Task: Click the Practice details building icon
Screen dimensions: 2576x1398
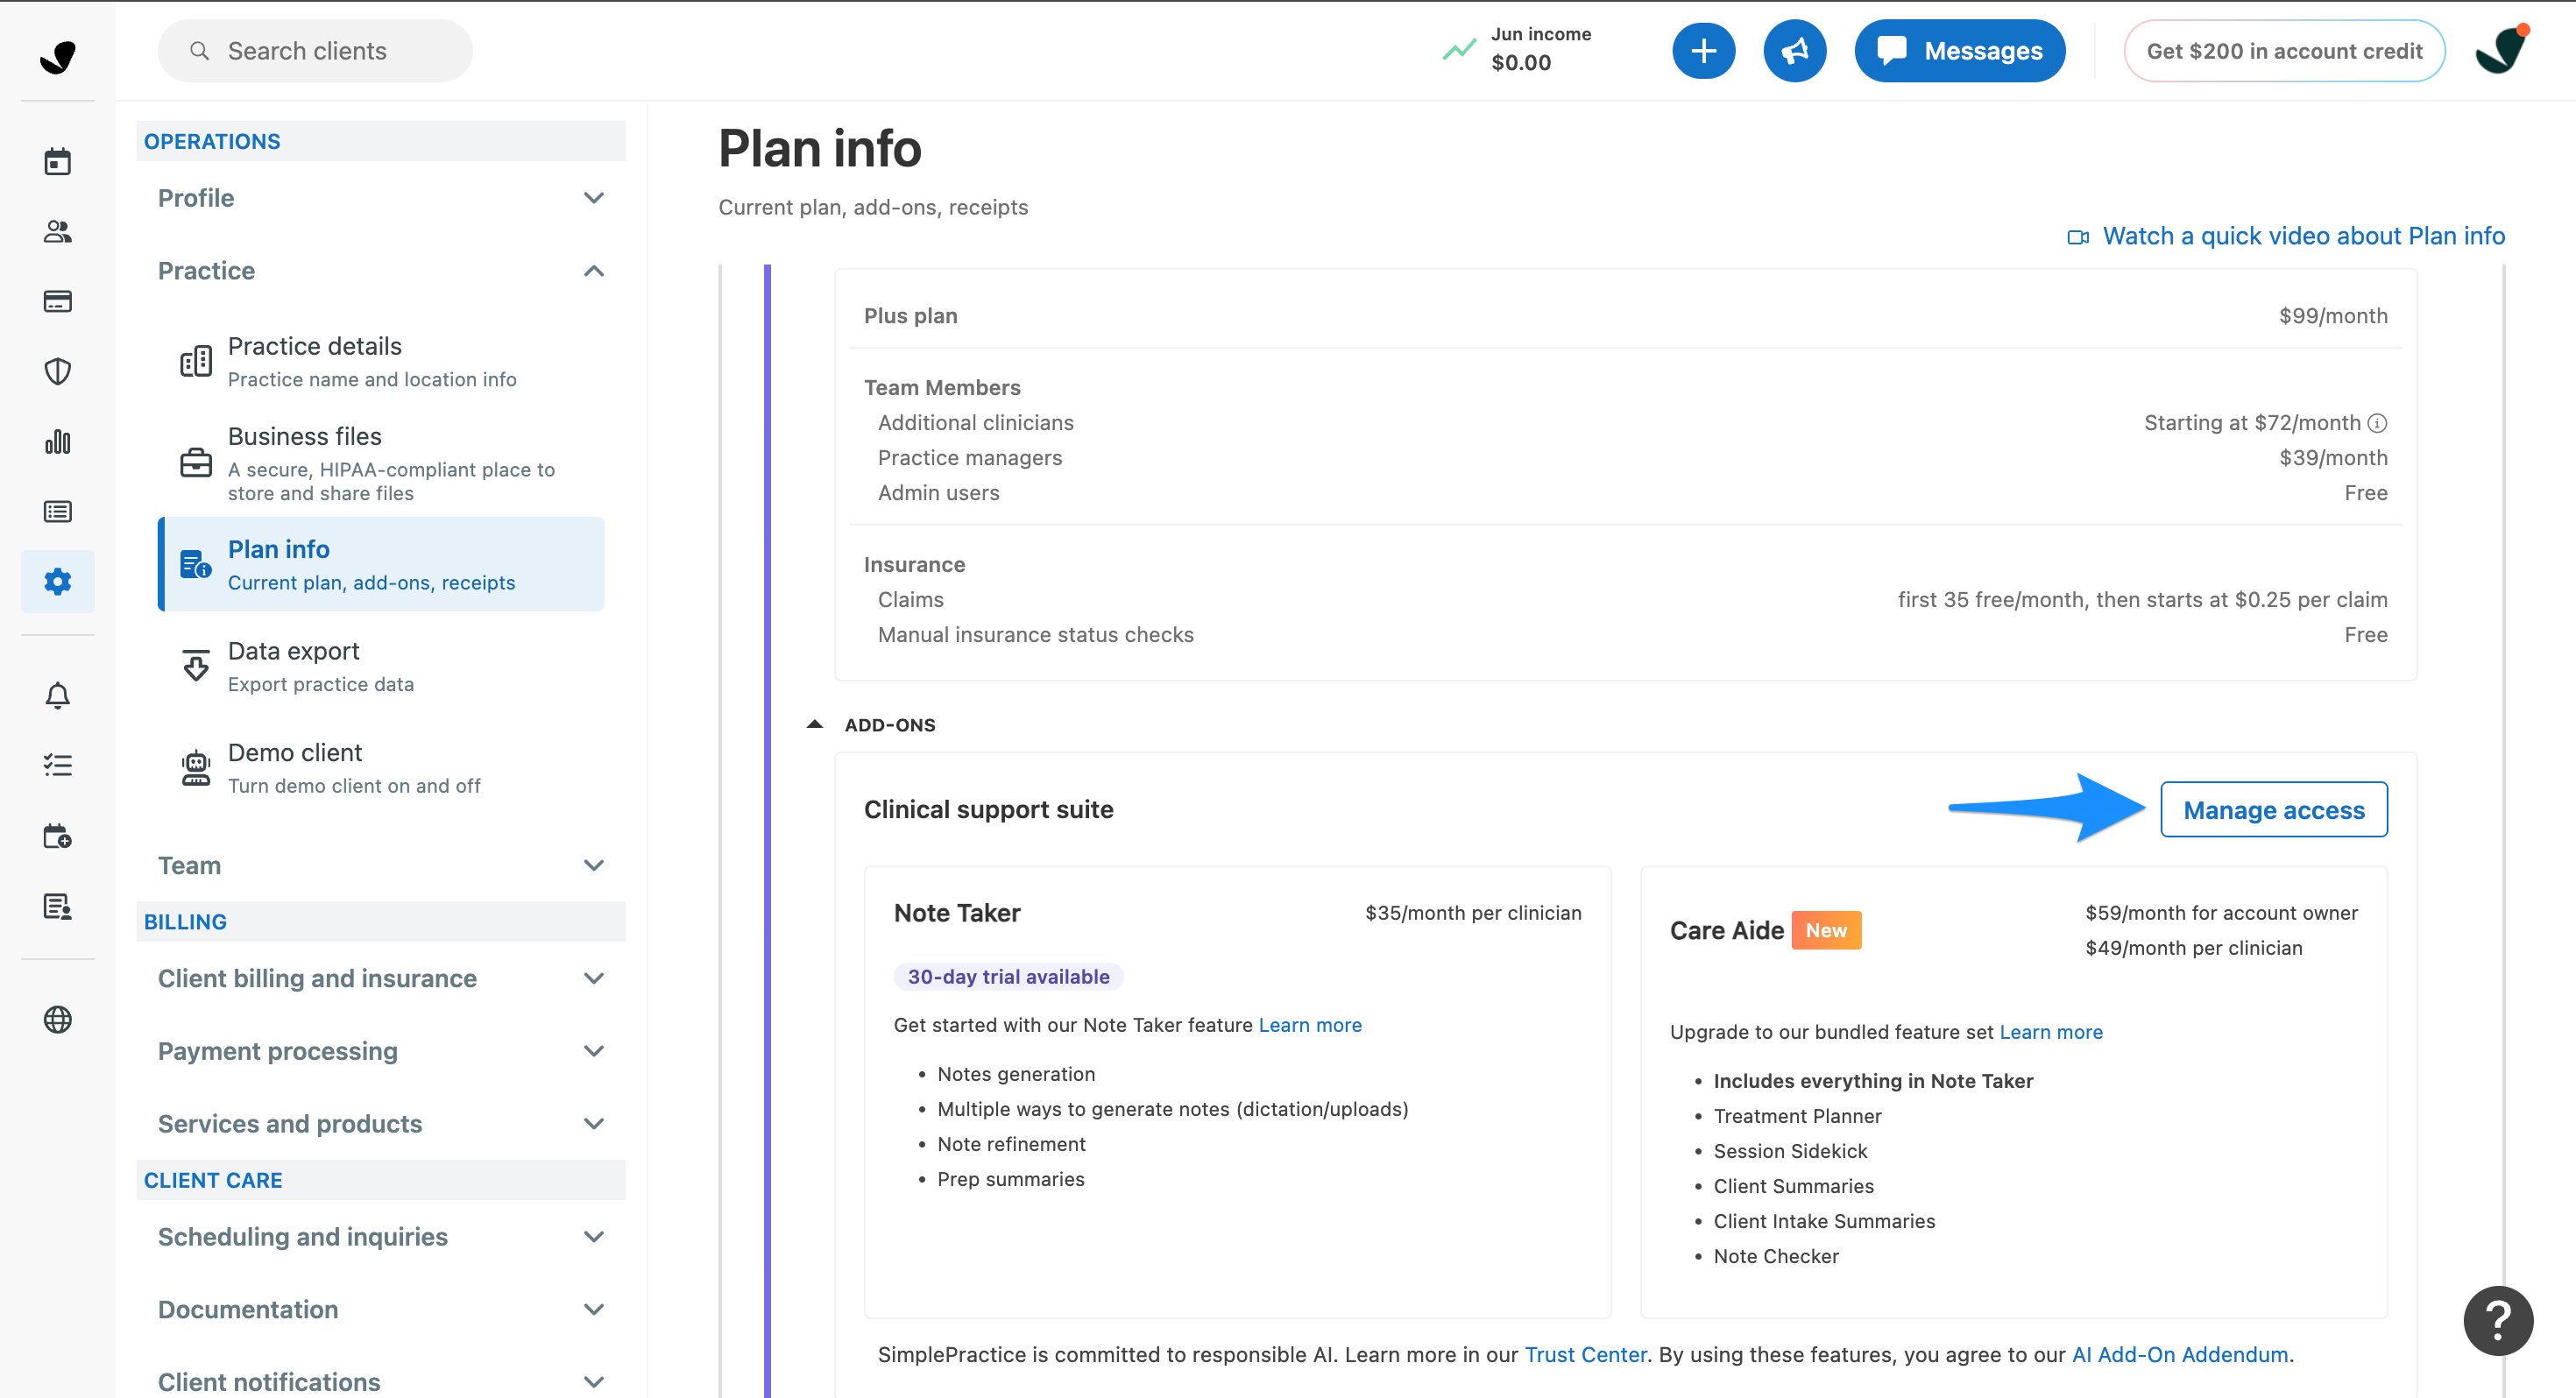Action: (x=196, y=361)
